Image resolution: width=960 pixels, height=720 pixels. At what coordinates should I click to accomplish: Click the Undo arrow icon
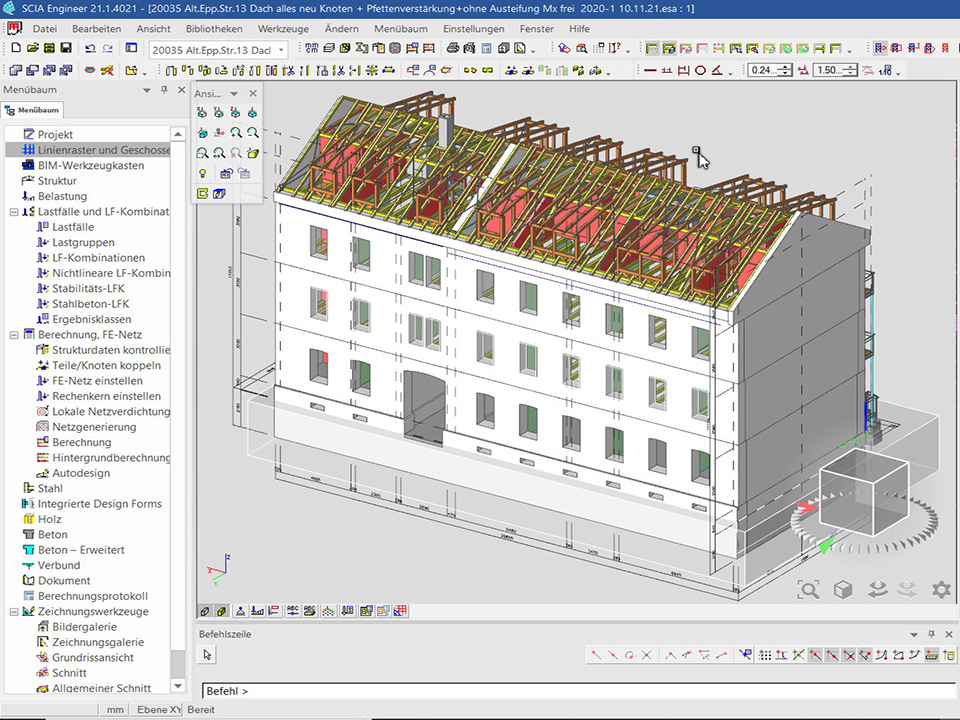point(91,49)
